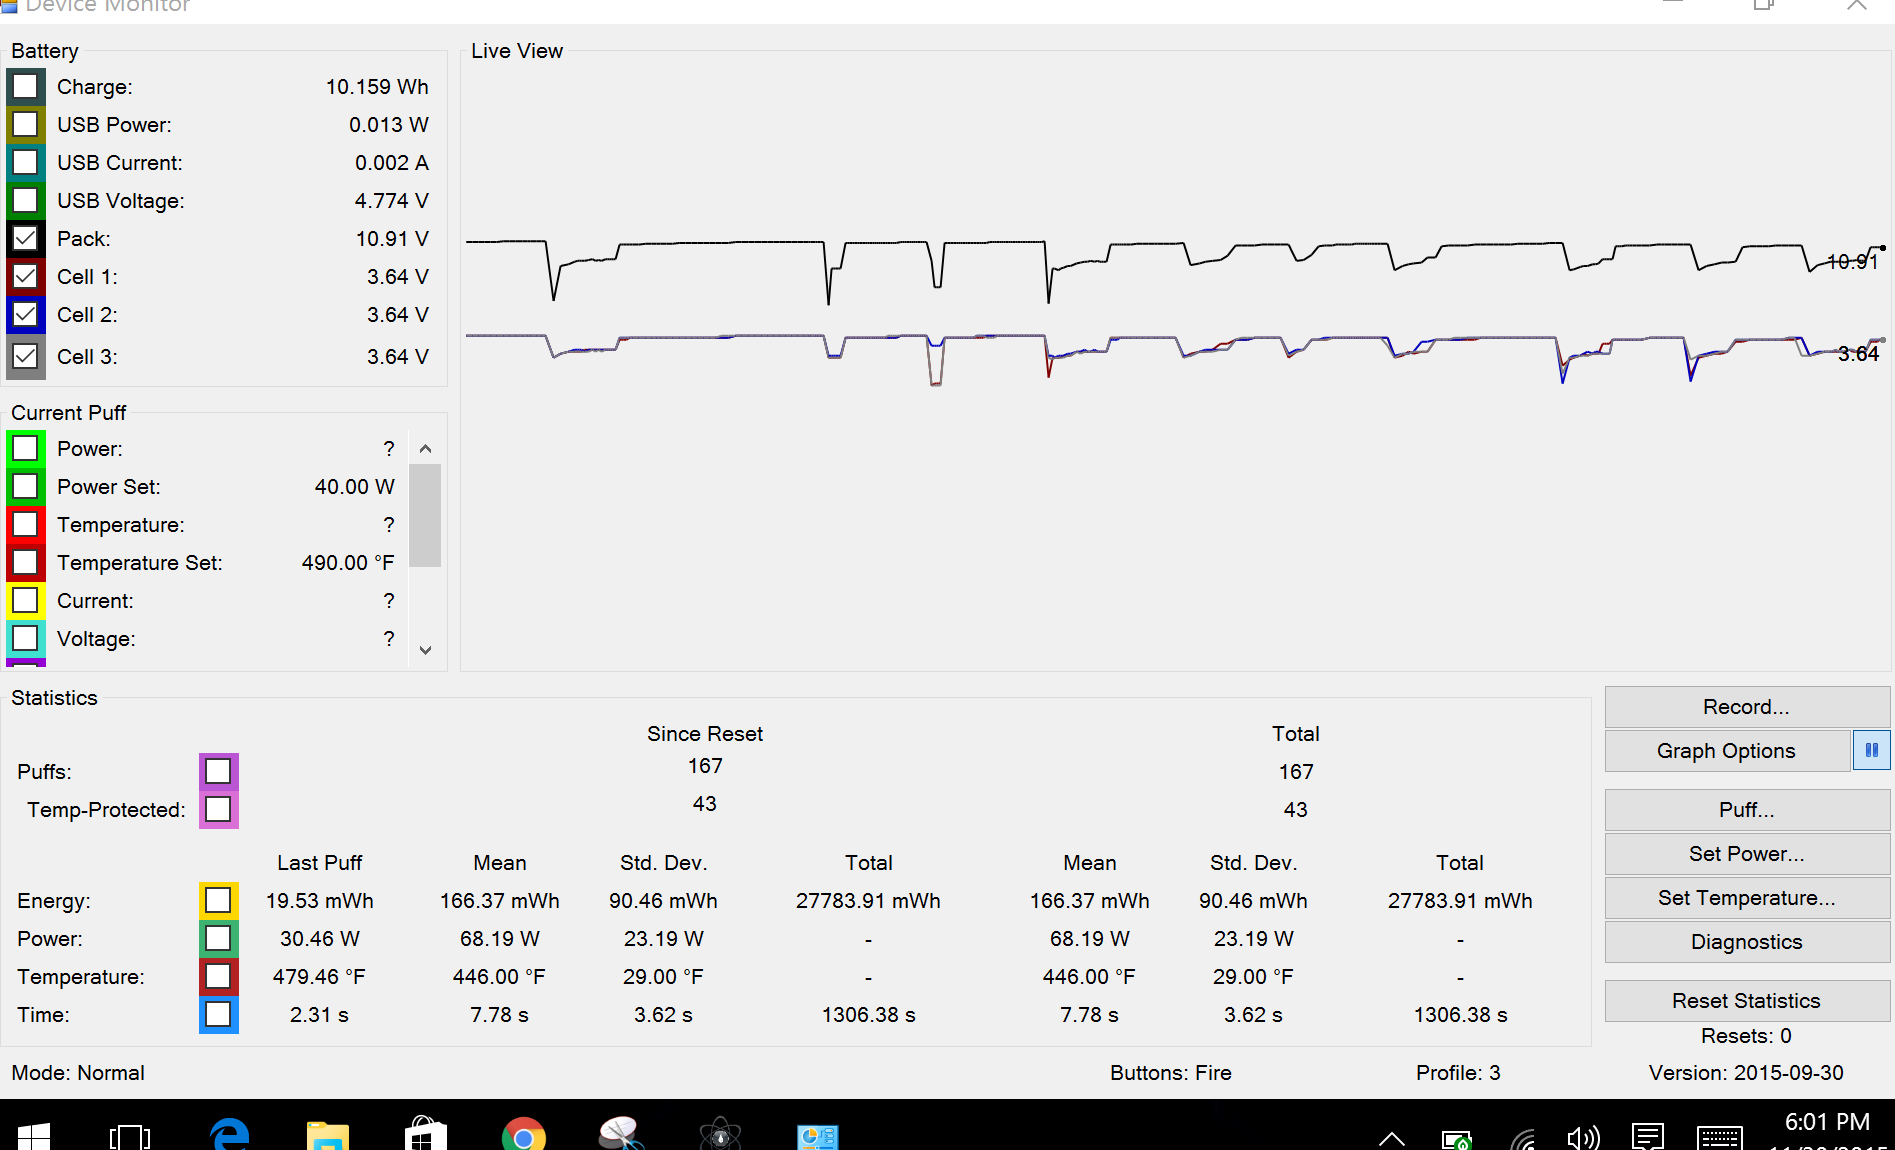Uncheck the Pack voltage checkbox
Viewport: 1895px width, 1150px height.
tap(26, 239)
